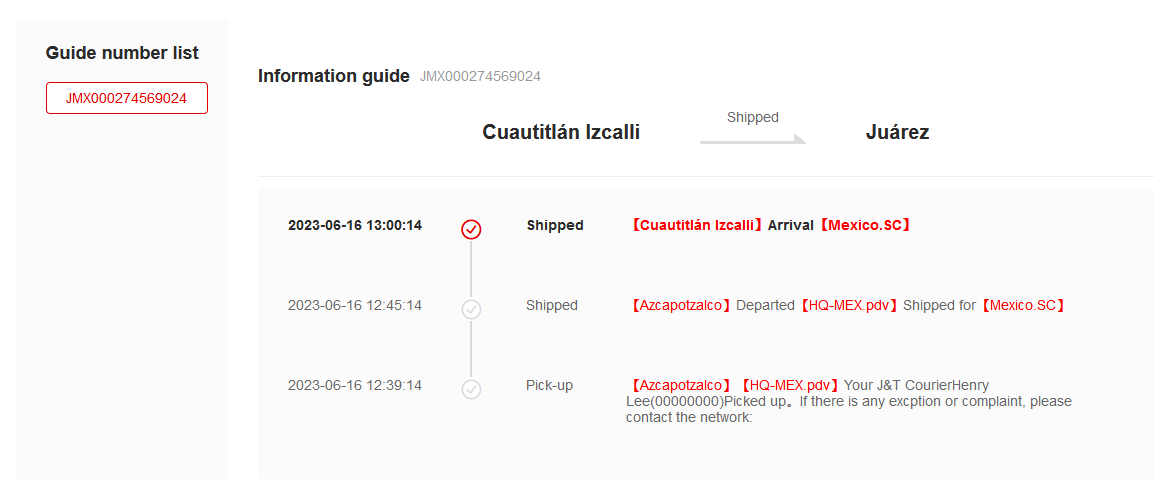Click the gray checkmark beside the Pick-up event
This screenshot has height=479, width=1176.
click(471, 389)
